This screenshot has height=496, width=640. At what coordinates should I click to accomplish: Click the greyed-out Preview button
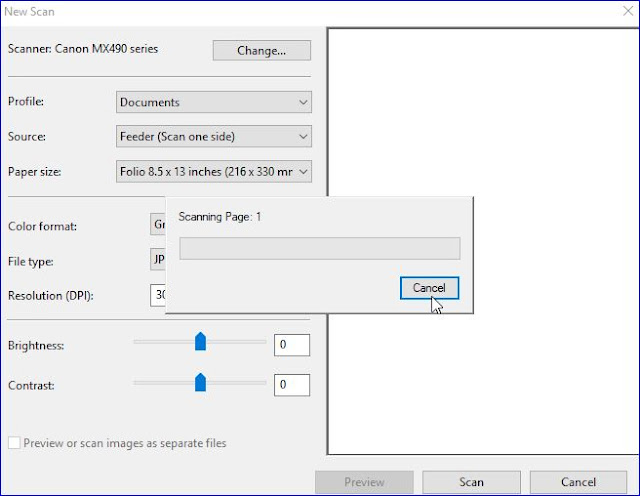tap(364, 482)
